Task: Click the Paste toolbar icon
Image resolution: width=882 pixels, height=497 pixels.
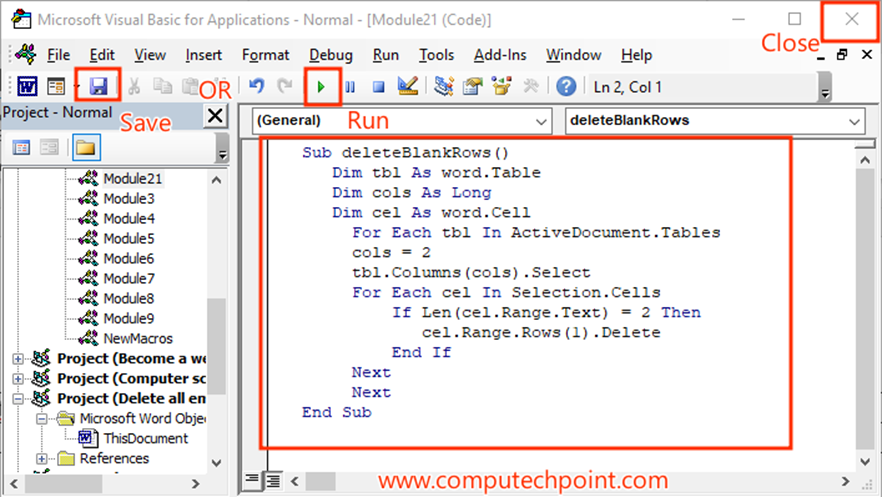Action: click(x=191, y=87)
